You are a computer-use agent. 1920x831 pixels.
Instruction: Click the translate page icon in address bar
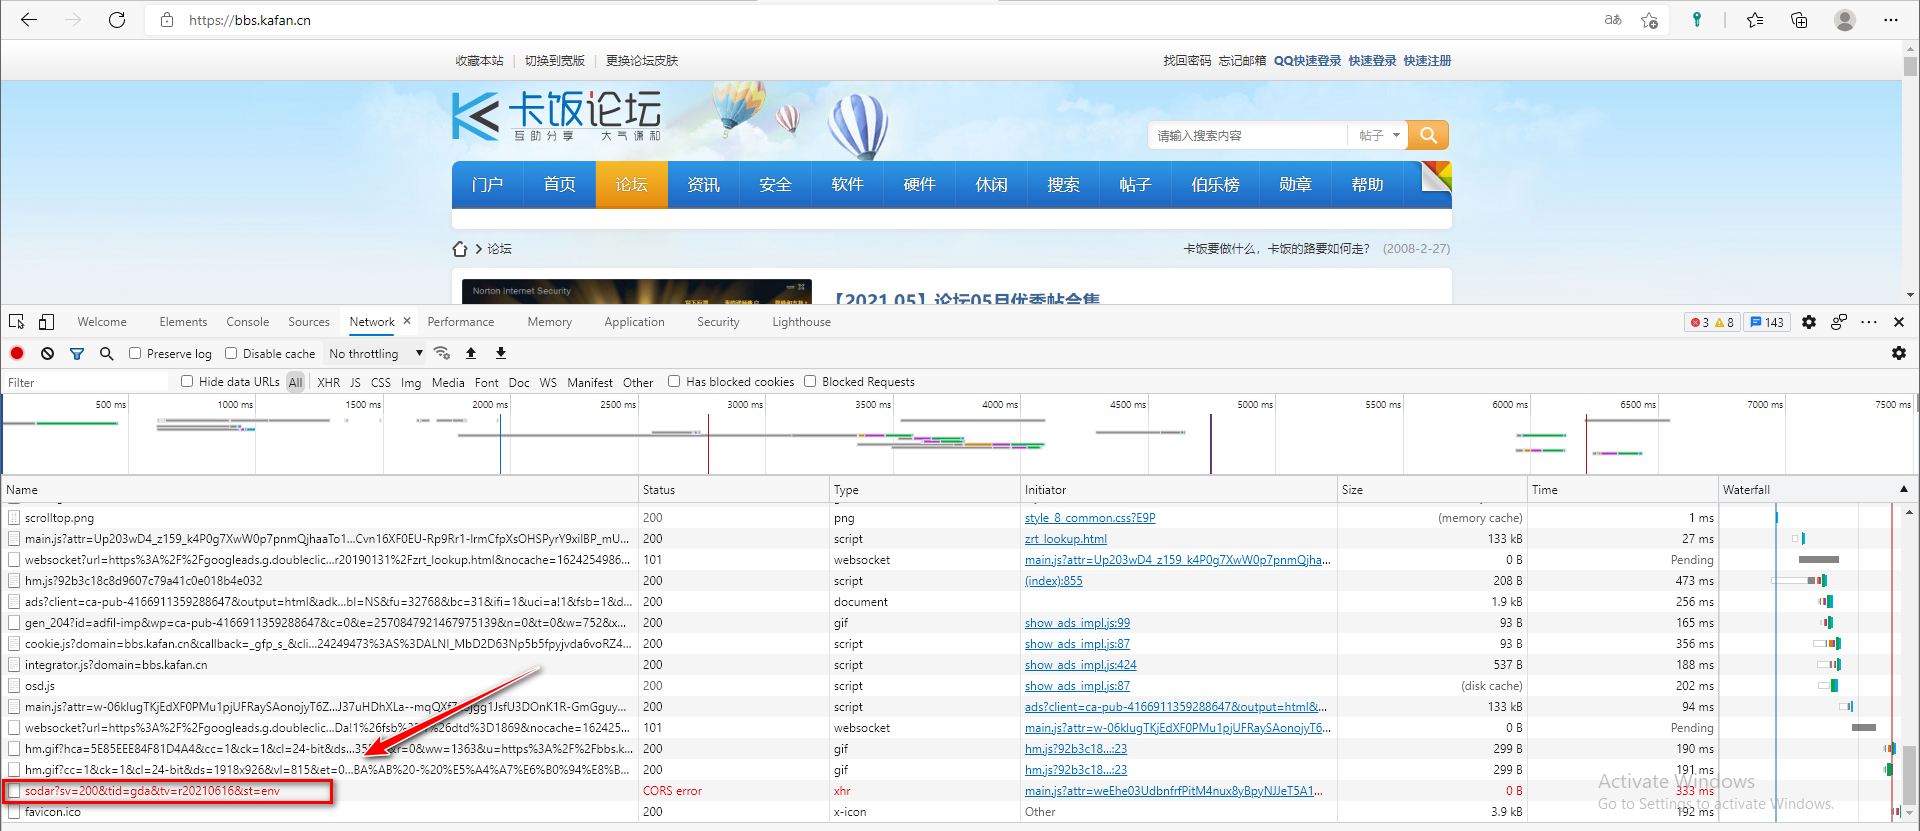(x=1613, y=20)
